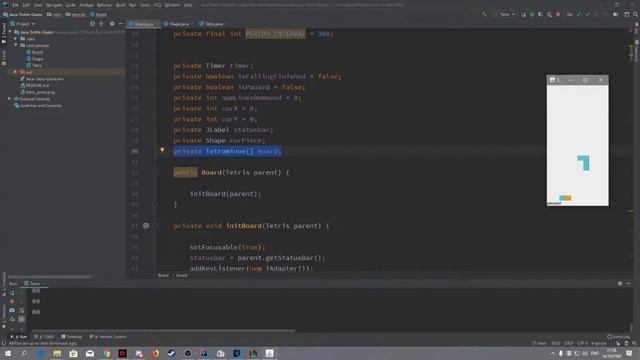This screenshot has width=640, height=360.
Task: Open Run panel settings gear
Action: [620, 283]
